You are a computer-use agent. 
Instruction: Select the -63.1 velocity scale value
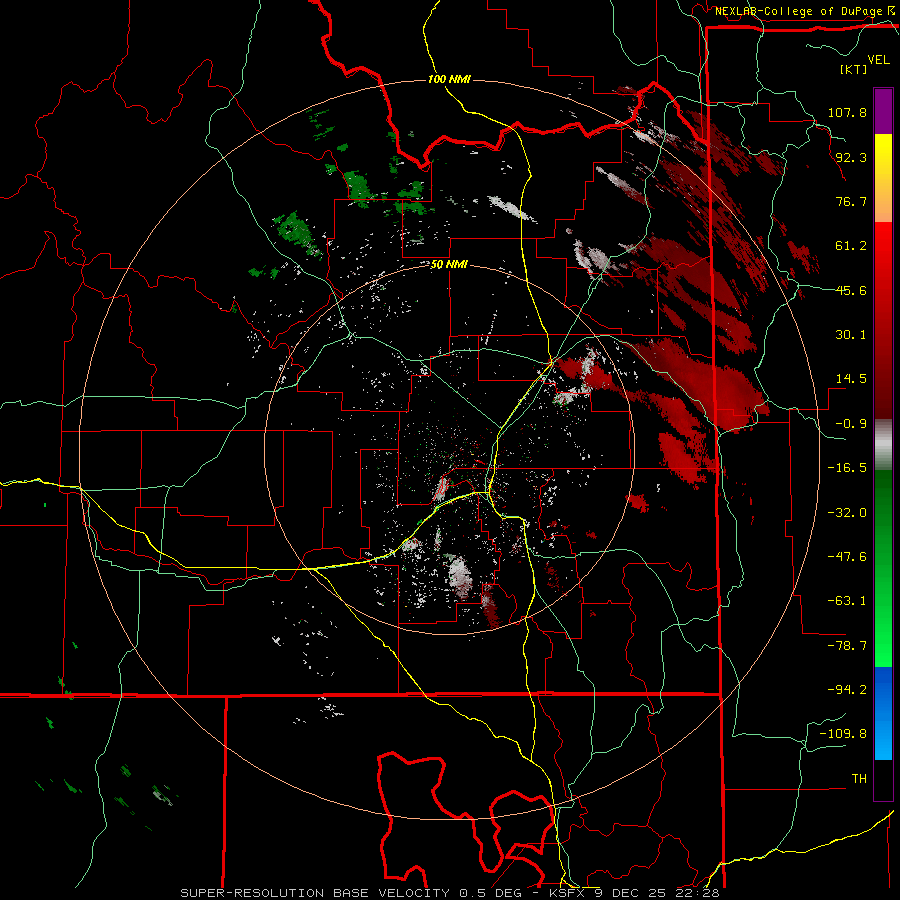tap(847, 601)
